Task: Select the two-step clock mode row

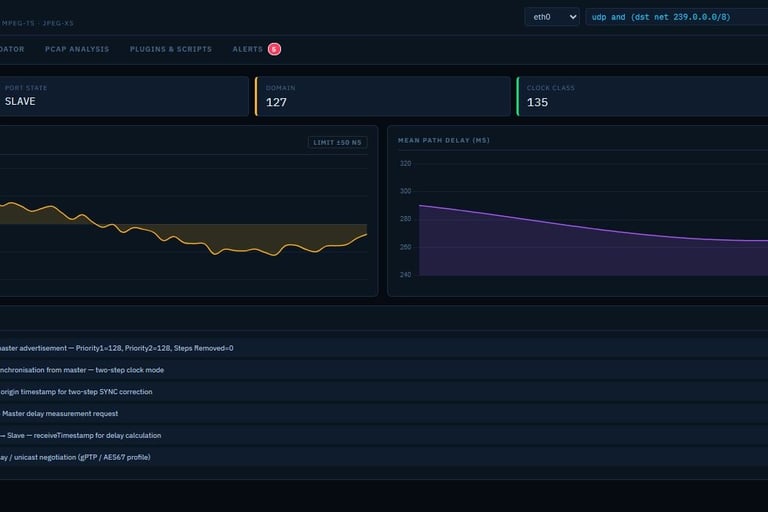Action: [384, 370]
